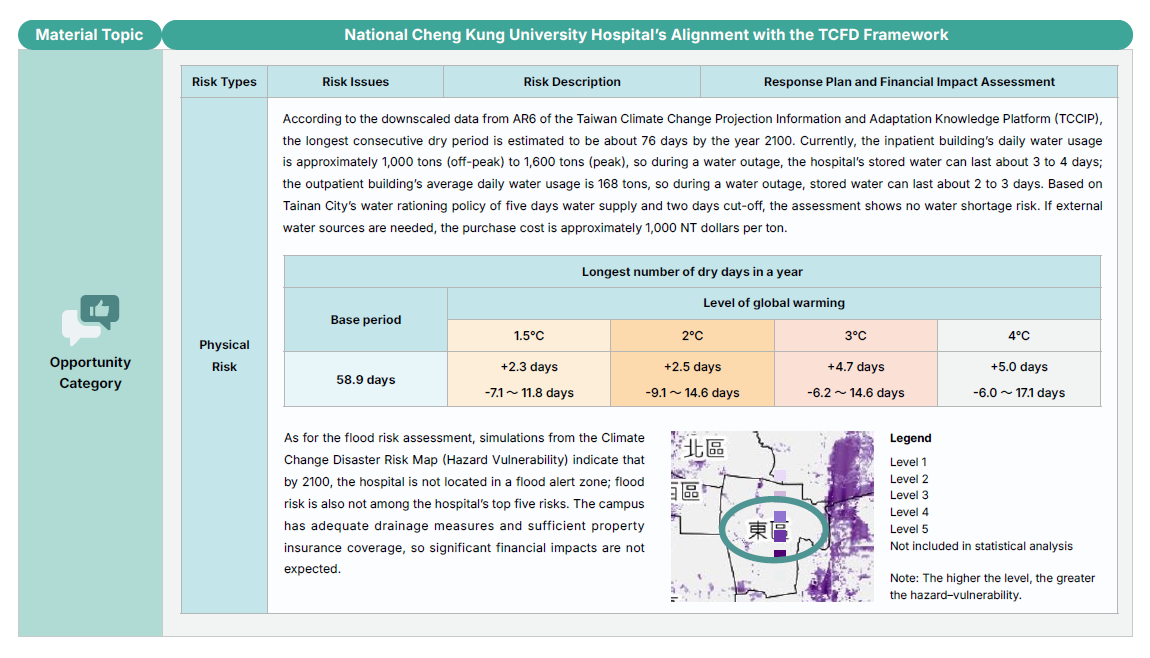This screenshot has height=658, width=1150.
Task: Select the pink 3°C warming column header
Action: coord(856,336)
